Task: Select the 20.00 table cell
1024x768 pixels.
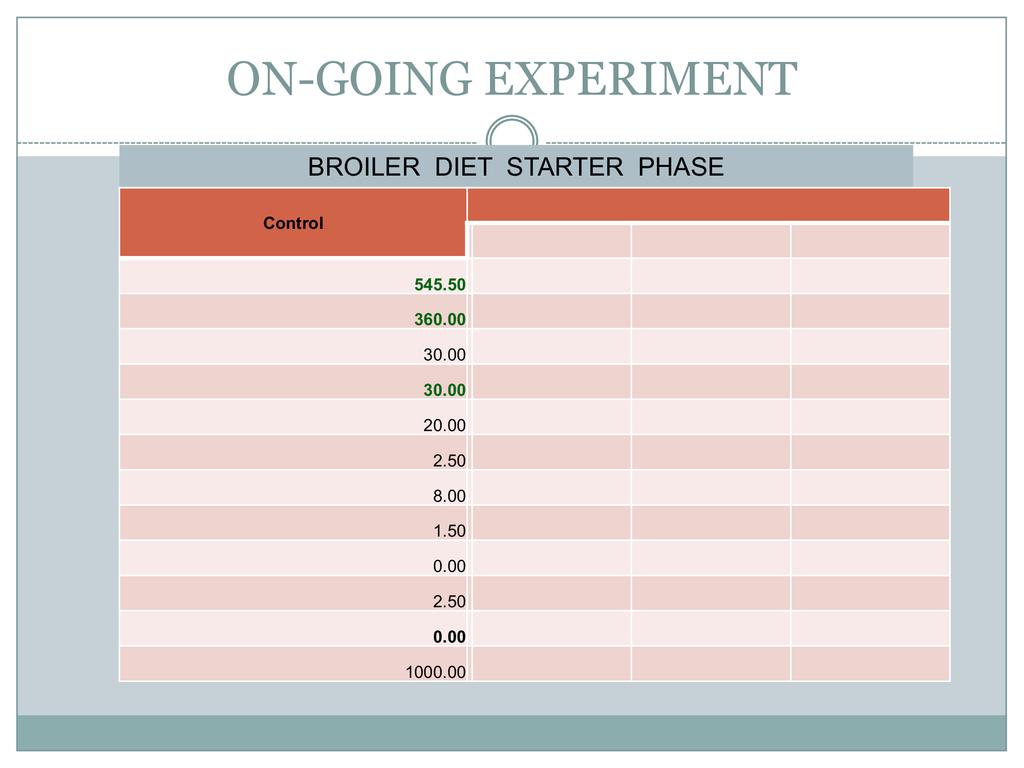Action: click(x=444, y=425)
